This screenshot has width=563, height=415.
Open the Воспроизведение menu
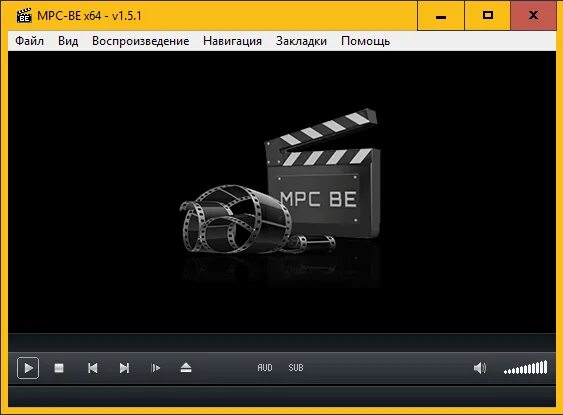(141, 41)
